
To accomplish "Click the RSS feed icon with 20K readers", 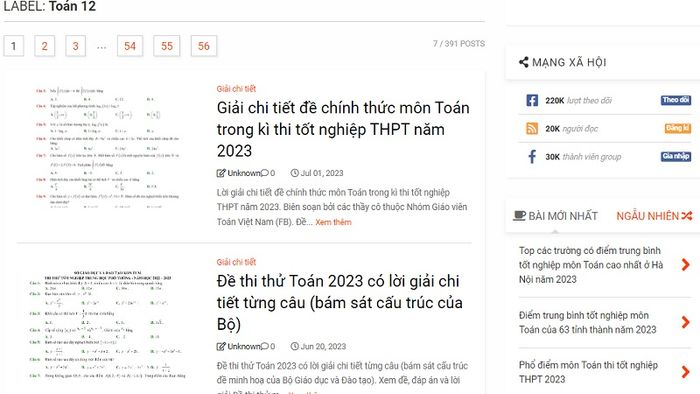I will 532,129.
